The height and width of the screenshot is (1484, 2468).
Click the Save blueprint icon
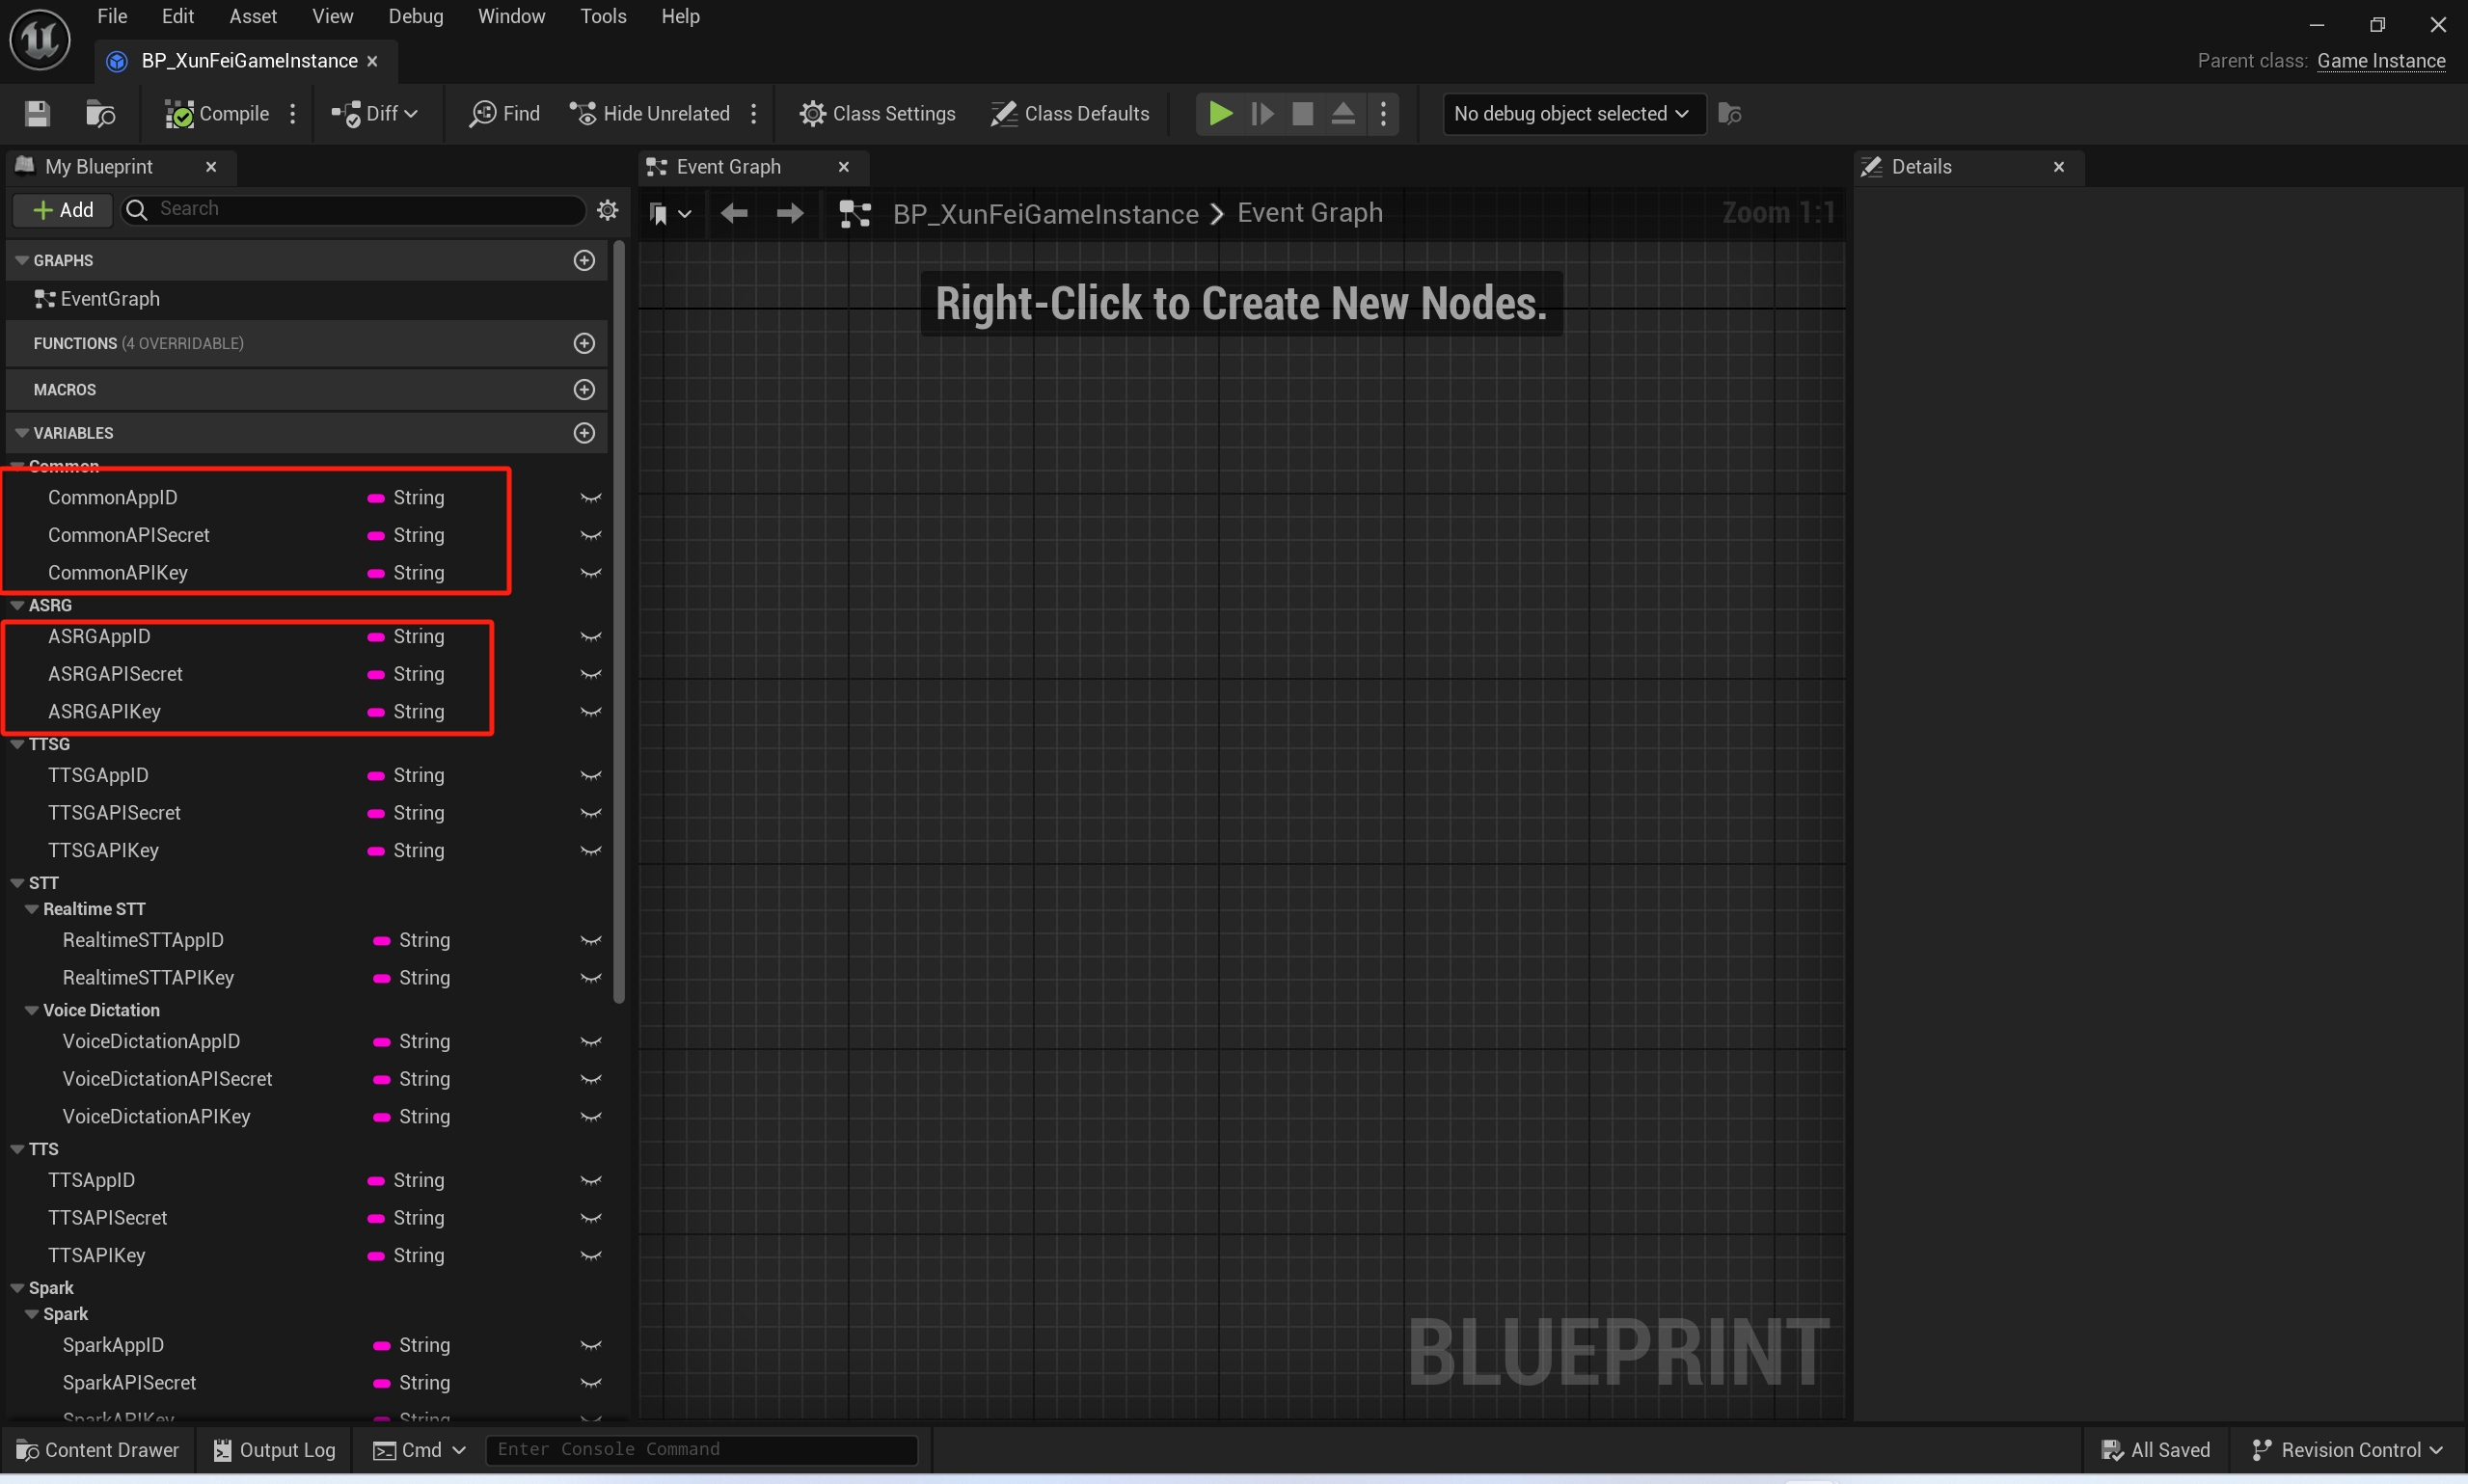(x=37, y=114)
